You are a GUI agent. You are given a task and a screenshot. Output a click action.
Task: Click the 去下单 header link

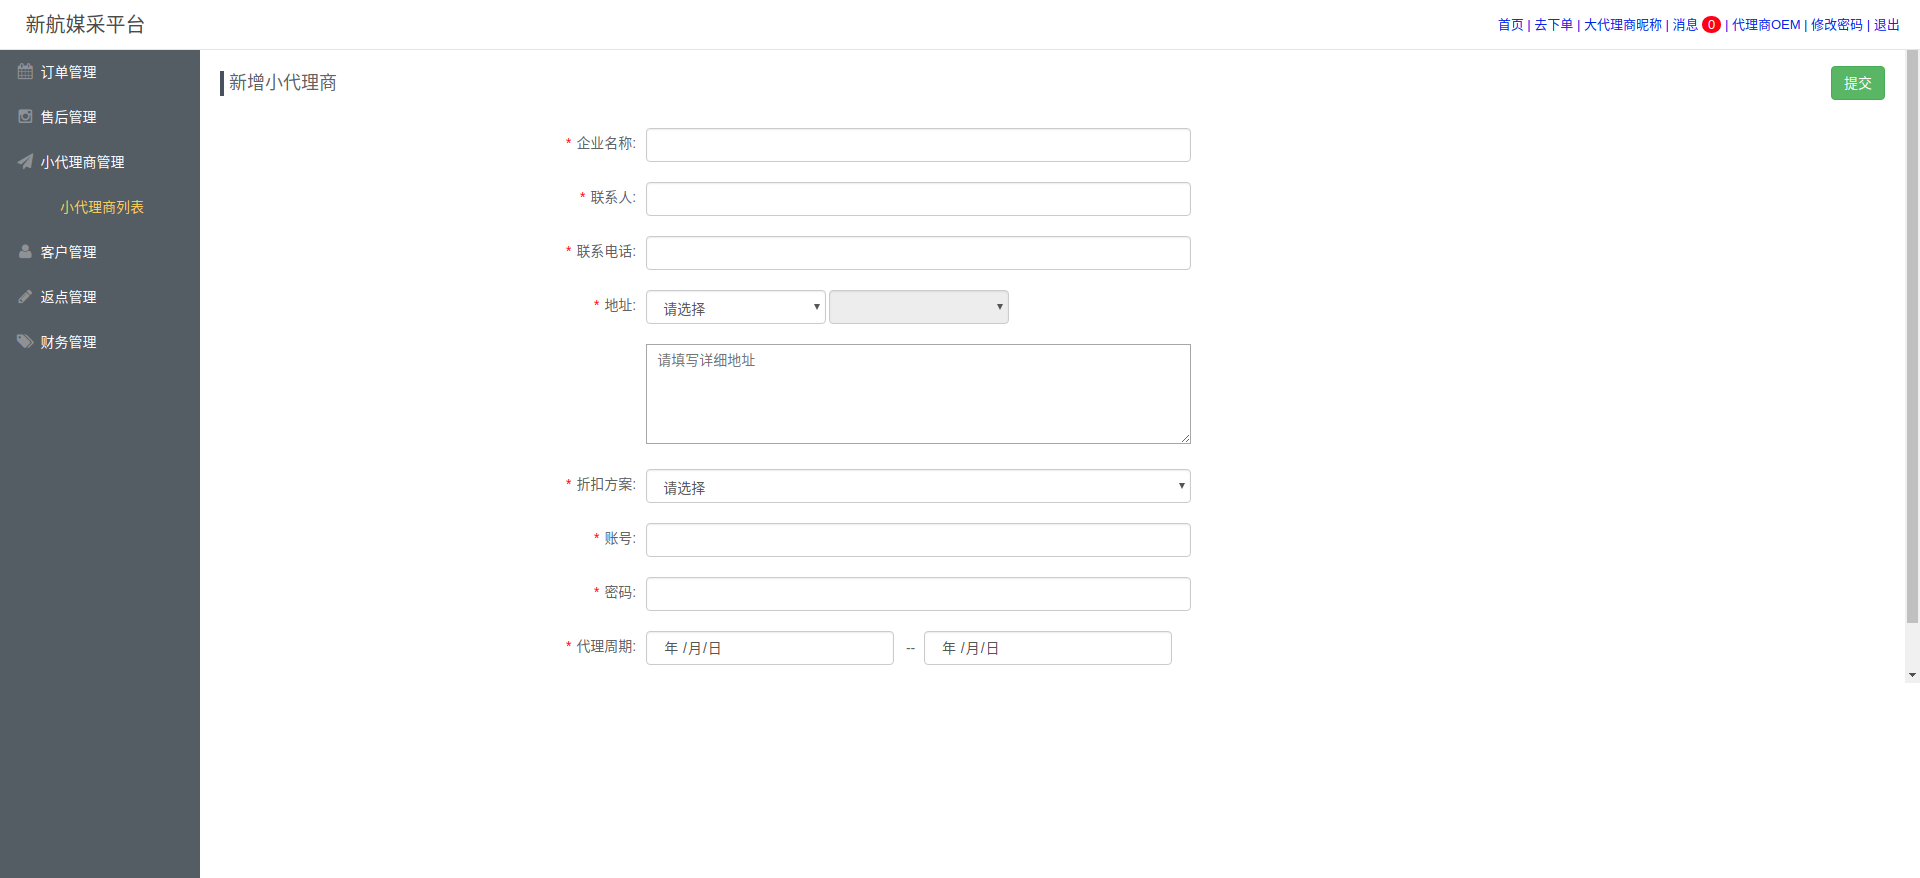(x=1553, y=25)
